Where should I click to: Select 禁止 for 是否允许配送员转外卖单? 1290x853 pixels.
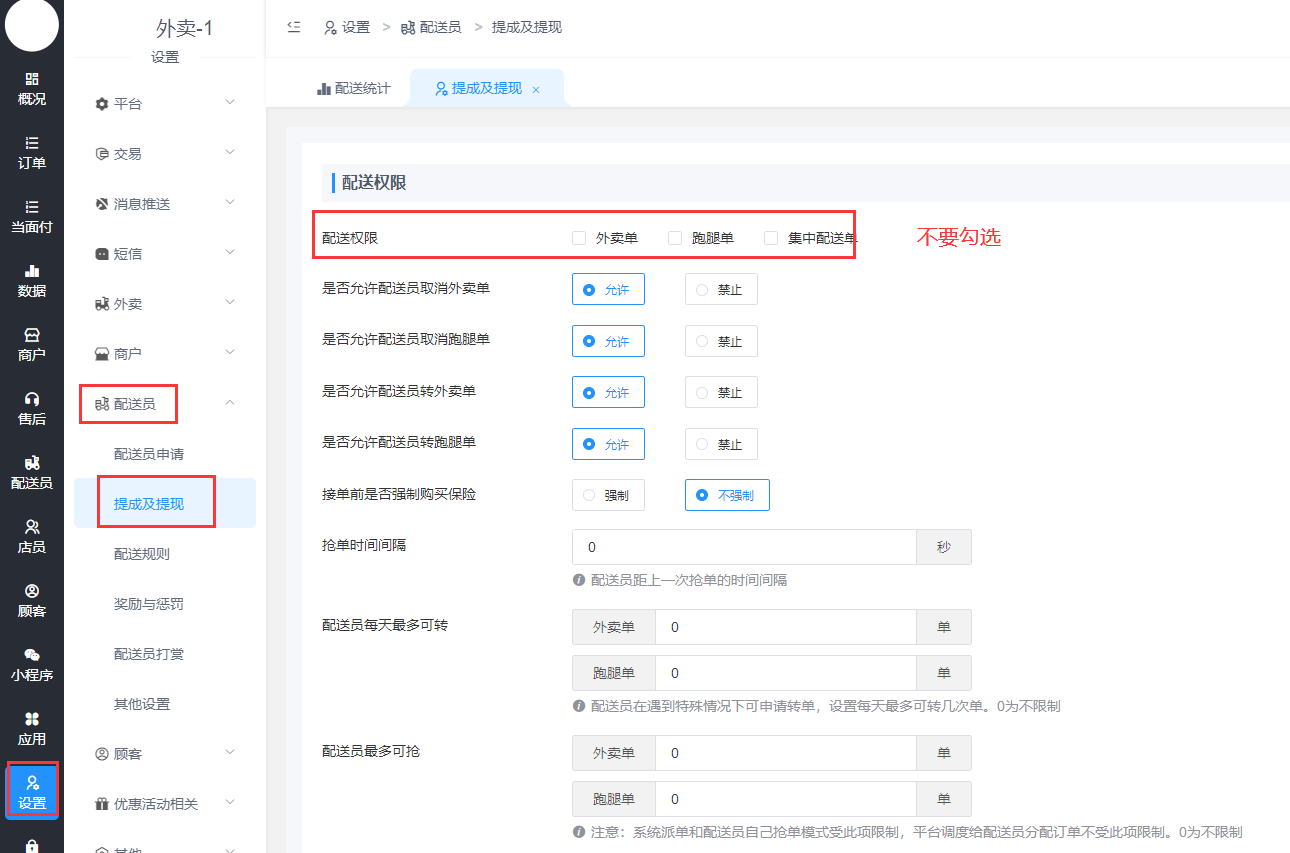pyautogui.click(x=721, y=393)
